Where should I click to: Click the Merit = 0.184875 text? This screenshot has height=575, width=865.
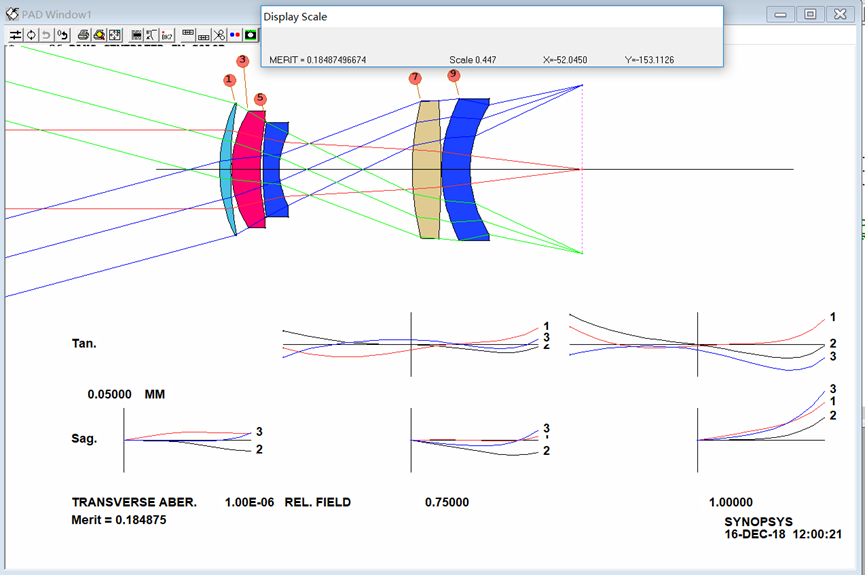click(119, 520)
